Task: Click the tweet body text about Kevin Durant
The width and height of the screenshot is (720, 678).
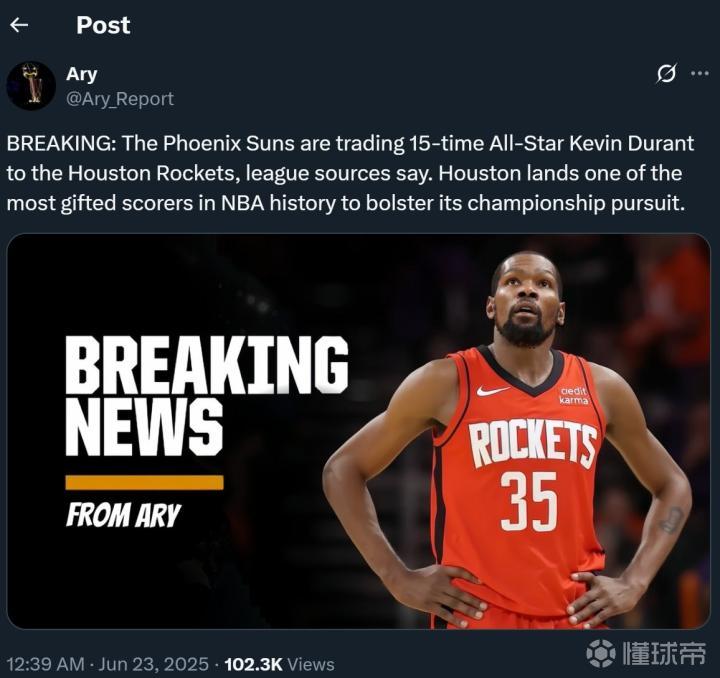Action: click(350, 173)
